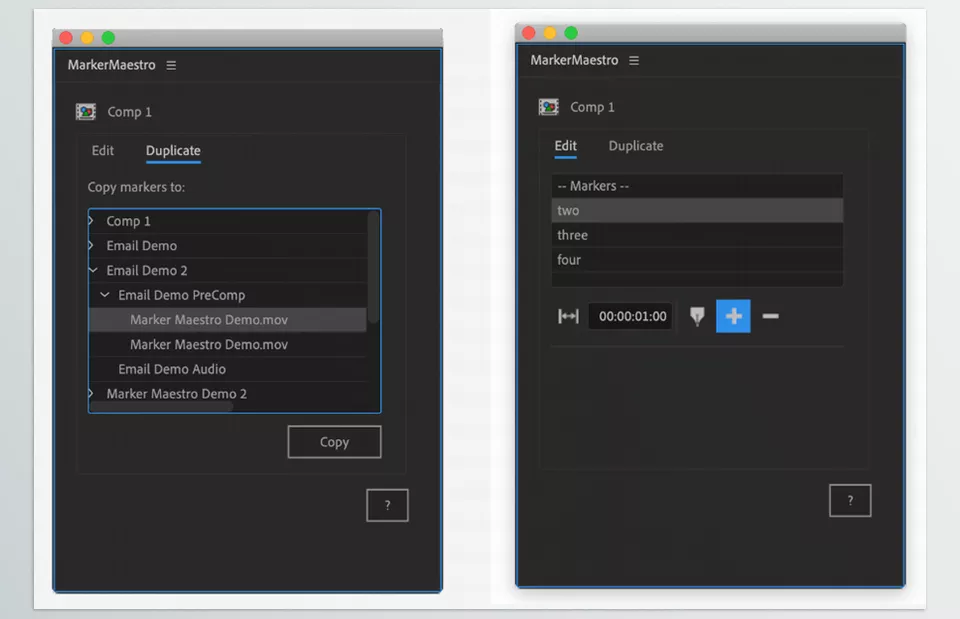960x619 pixels.
Task: Select marker 'four' in the list
Action: pyautogui.click(x=697, y=260)
